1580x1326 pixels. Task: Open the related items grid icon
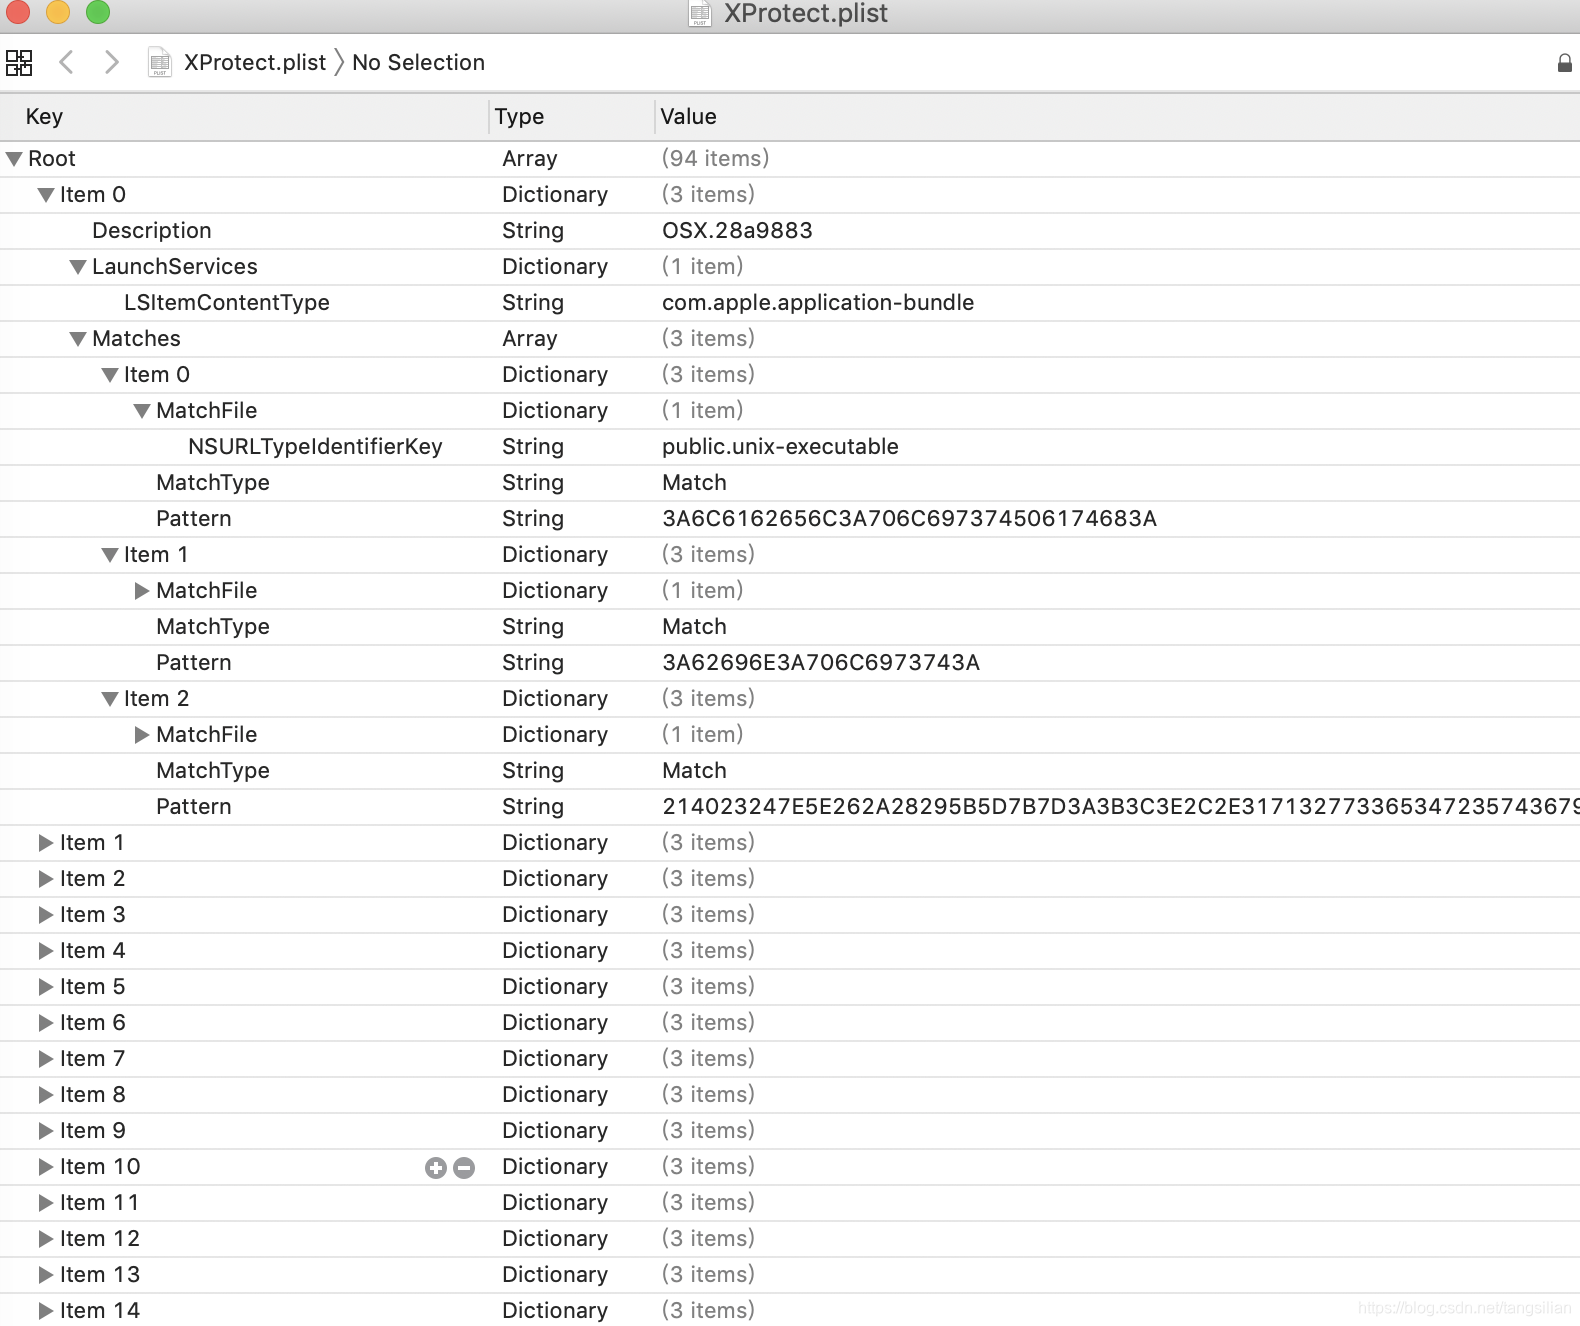(x=19, y=63)
